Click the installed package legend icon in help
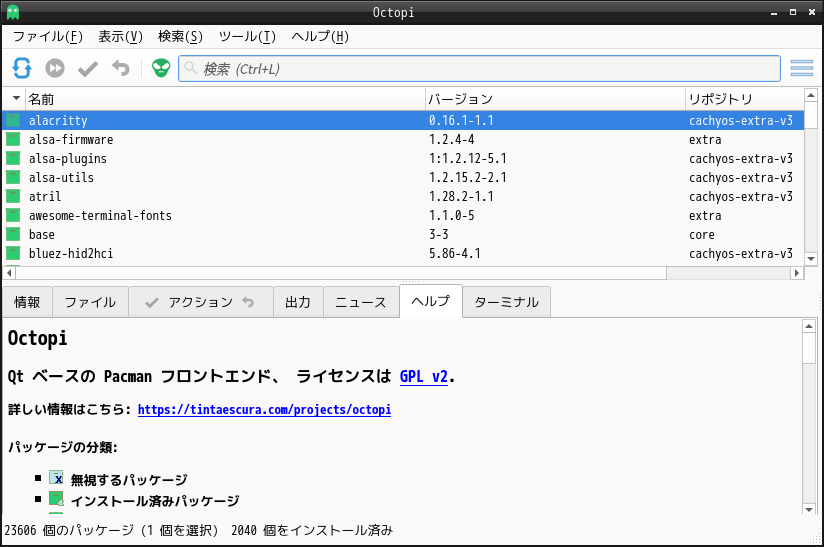 click(x=56, y=499)
